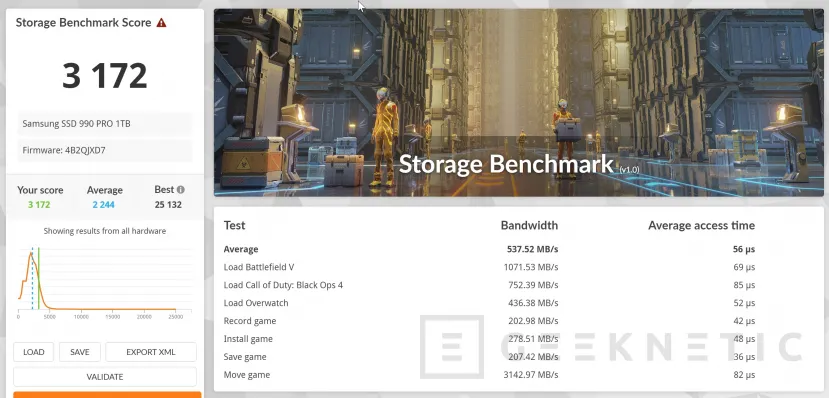Click the 85 µs access time value

click(744, 285)
